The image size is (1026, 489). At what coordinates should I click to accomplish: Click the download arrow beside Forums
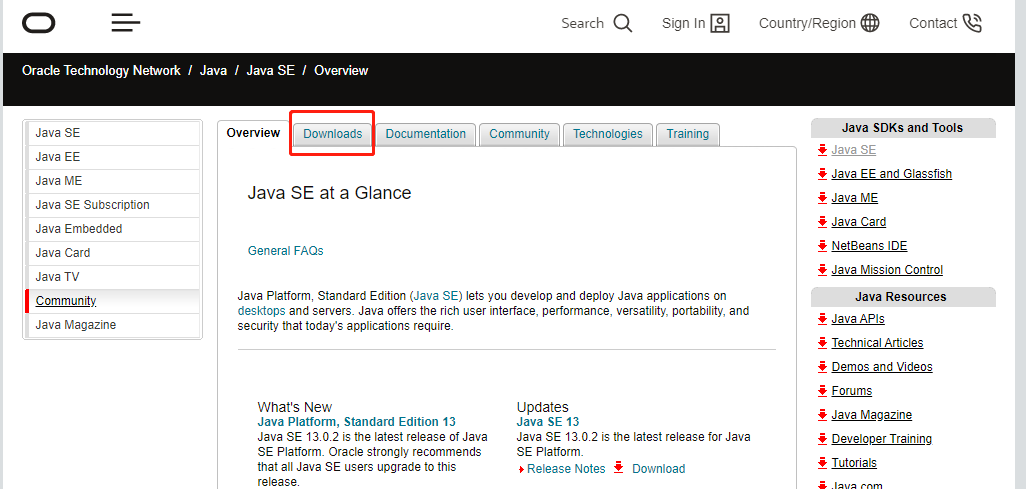823,391
